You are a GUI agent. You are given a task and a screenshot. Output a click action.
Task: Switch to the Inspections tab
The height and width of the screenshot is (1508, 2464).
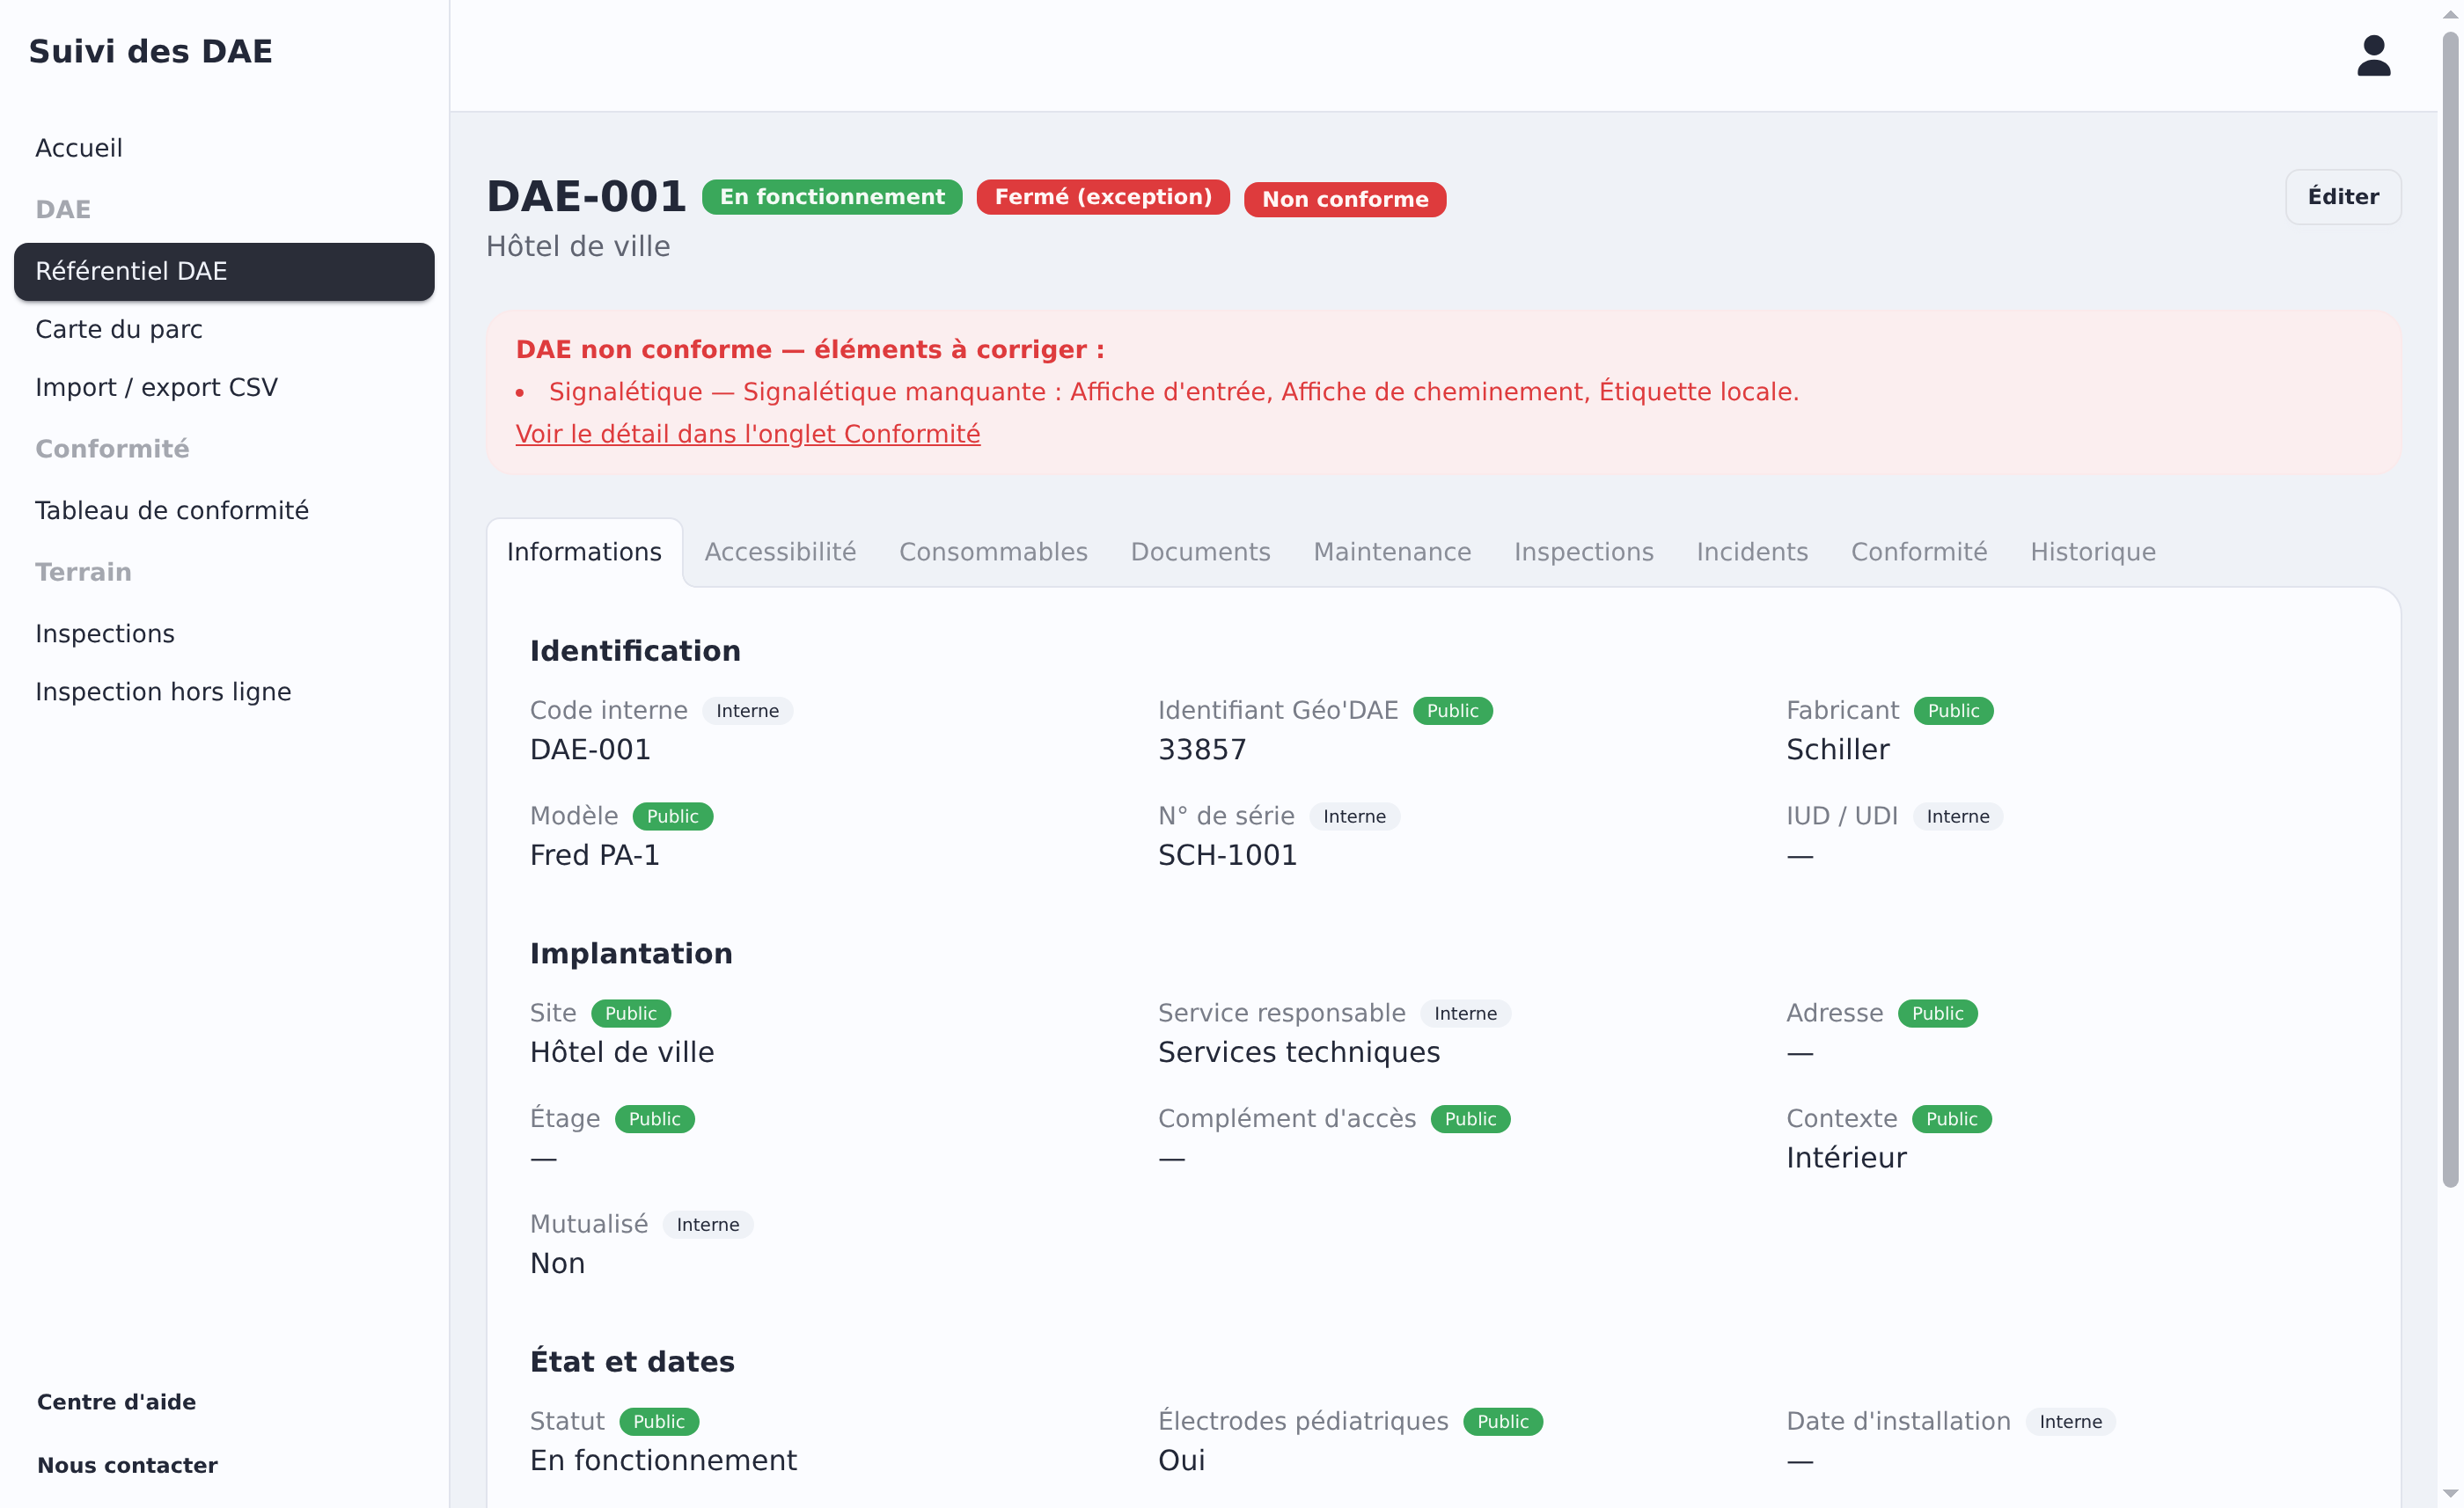pos(1584,552)
